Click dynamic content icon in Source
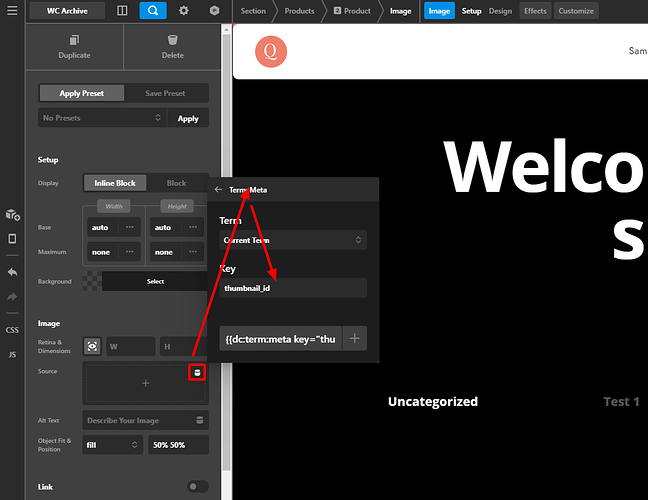 click(197, 373)
